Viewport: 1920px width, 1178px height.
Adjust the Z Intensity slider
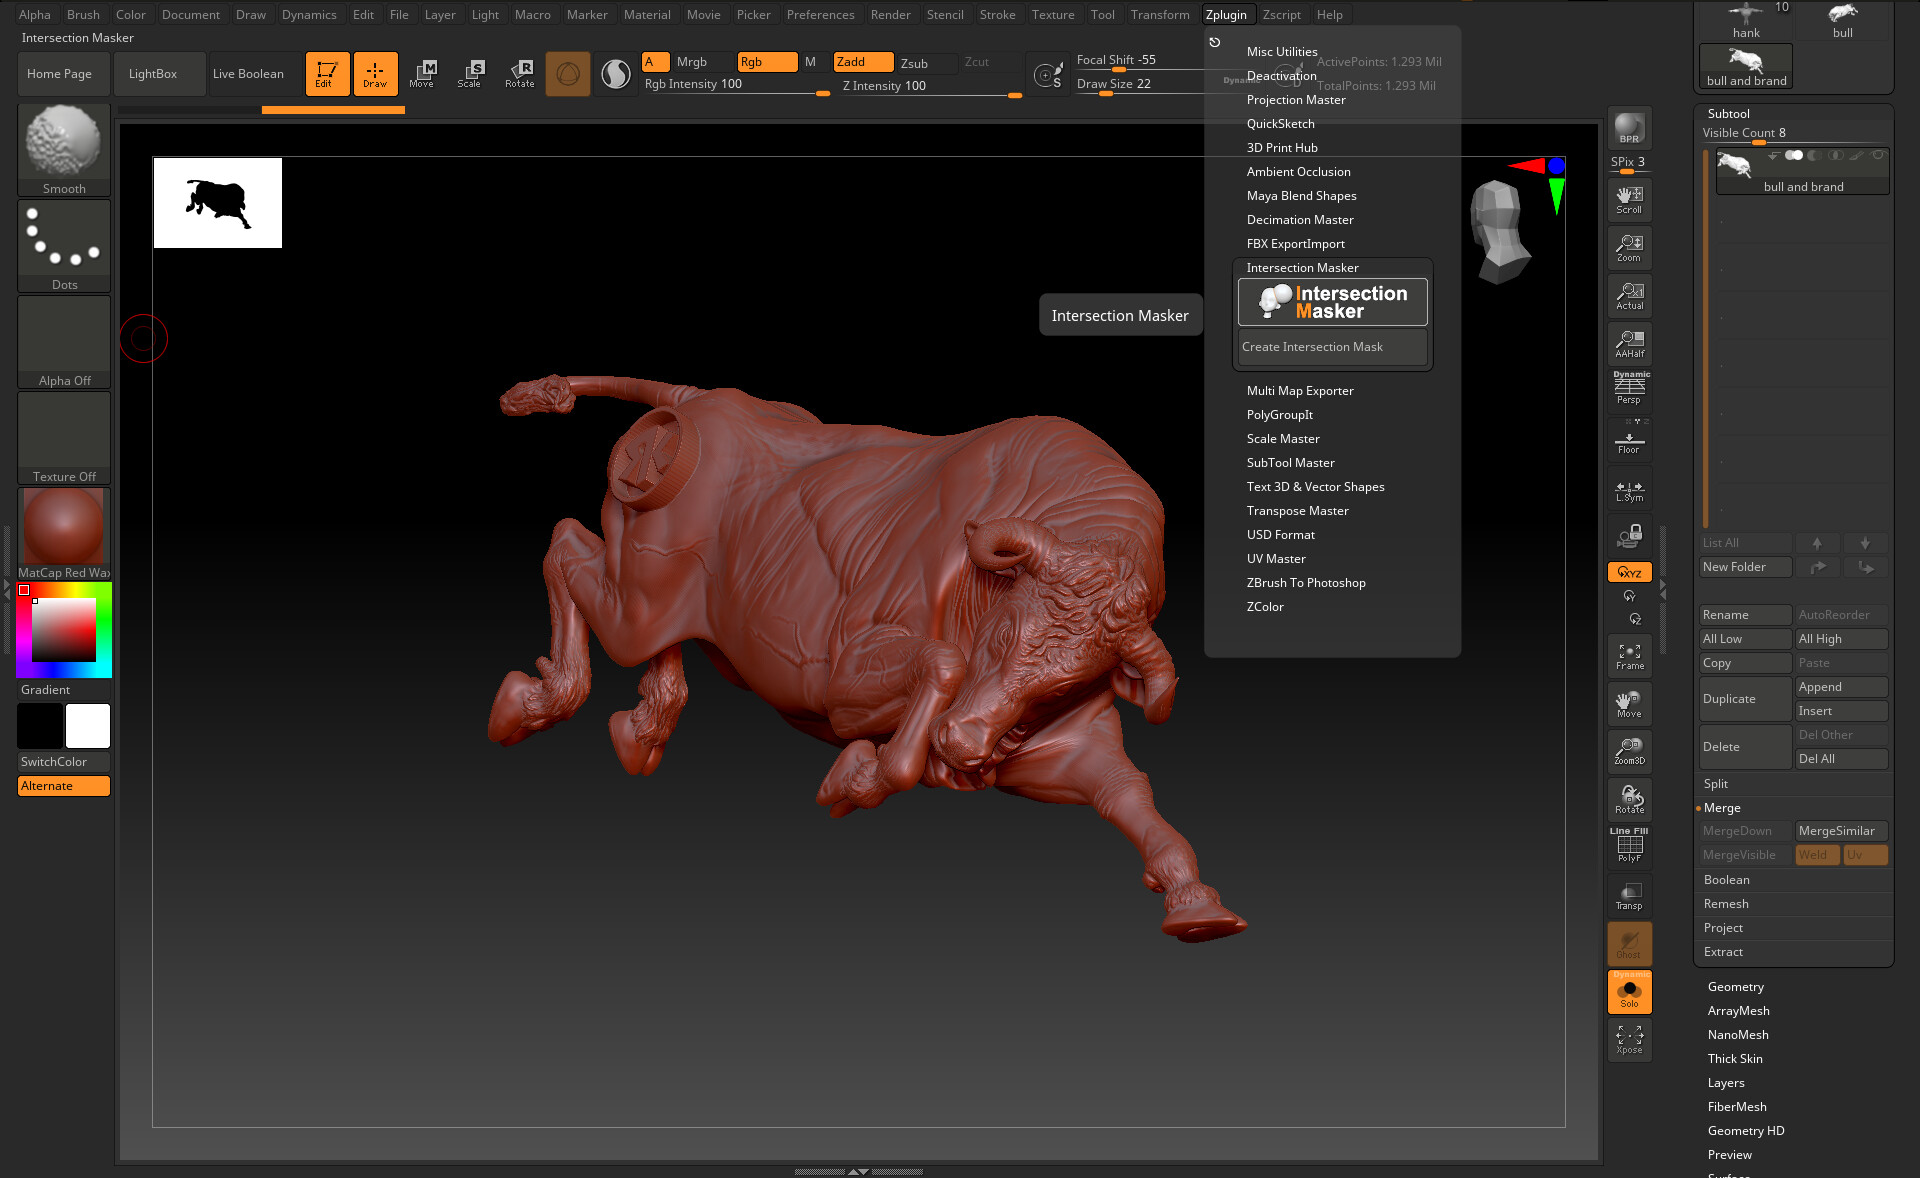[931, 86]
